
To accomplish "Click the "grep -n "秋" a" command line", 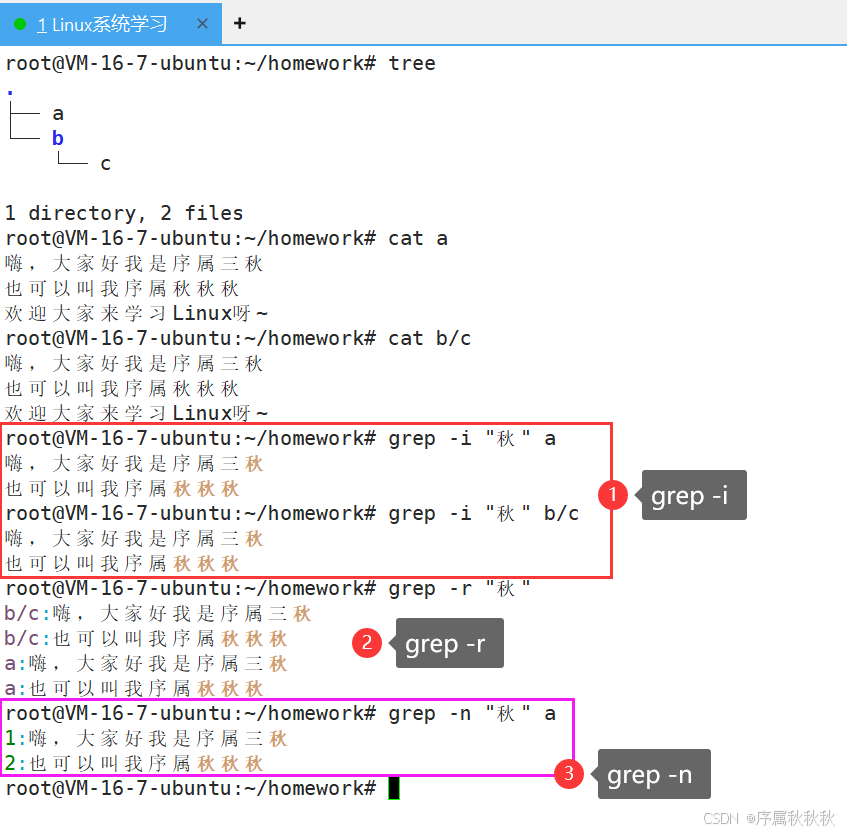I will 281,714.
